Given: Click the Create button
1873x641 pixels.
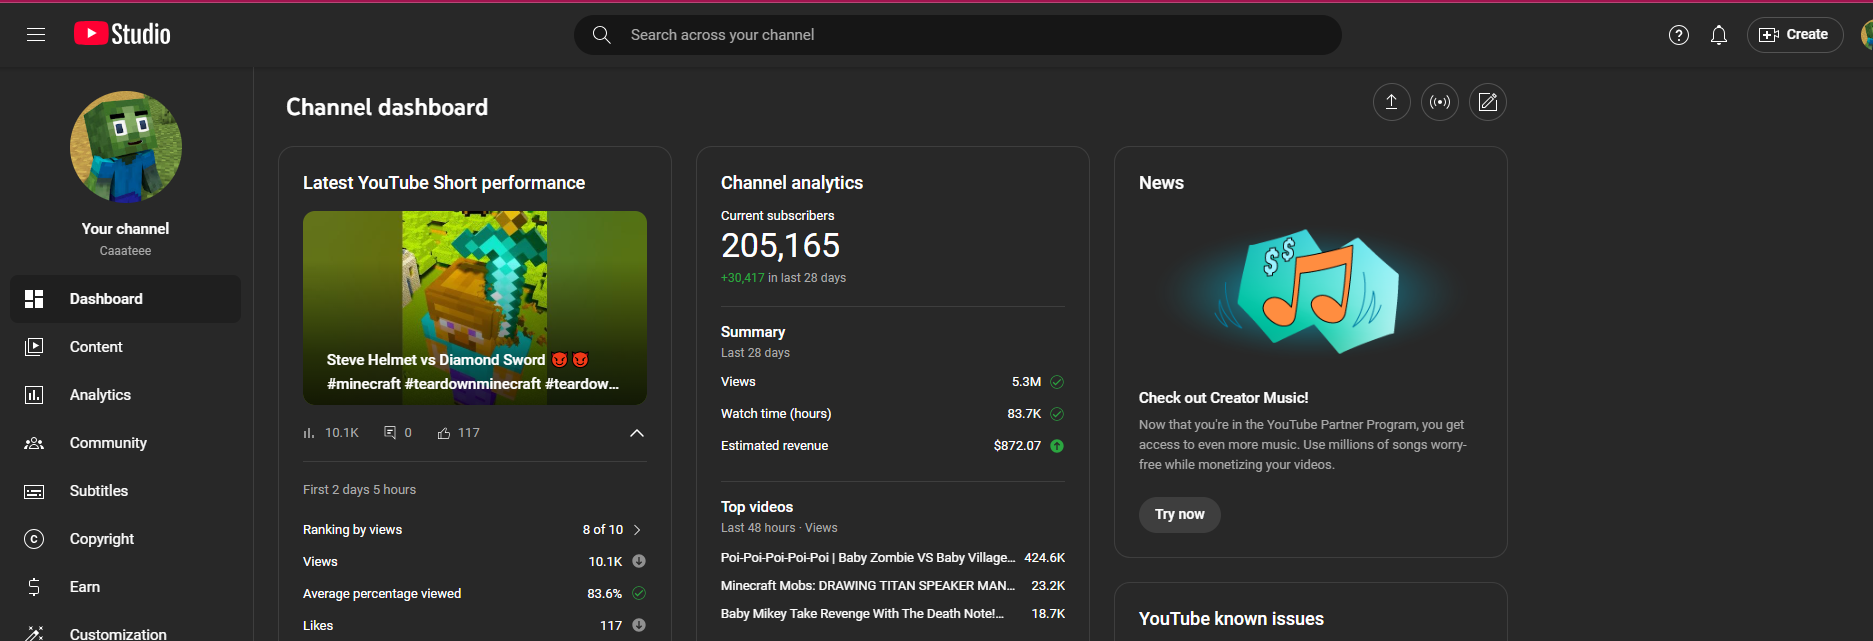Looking at the screenshot, I should [x=1794, y=35].
